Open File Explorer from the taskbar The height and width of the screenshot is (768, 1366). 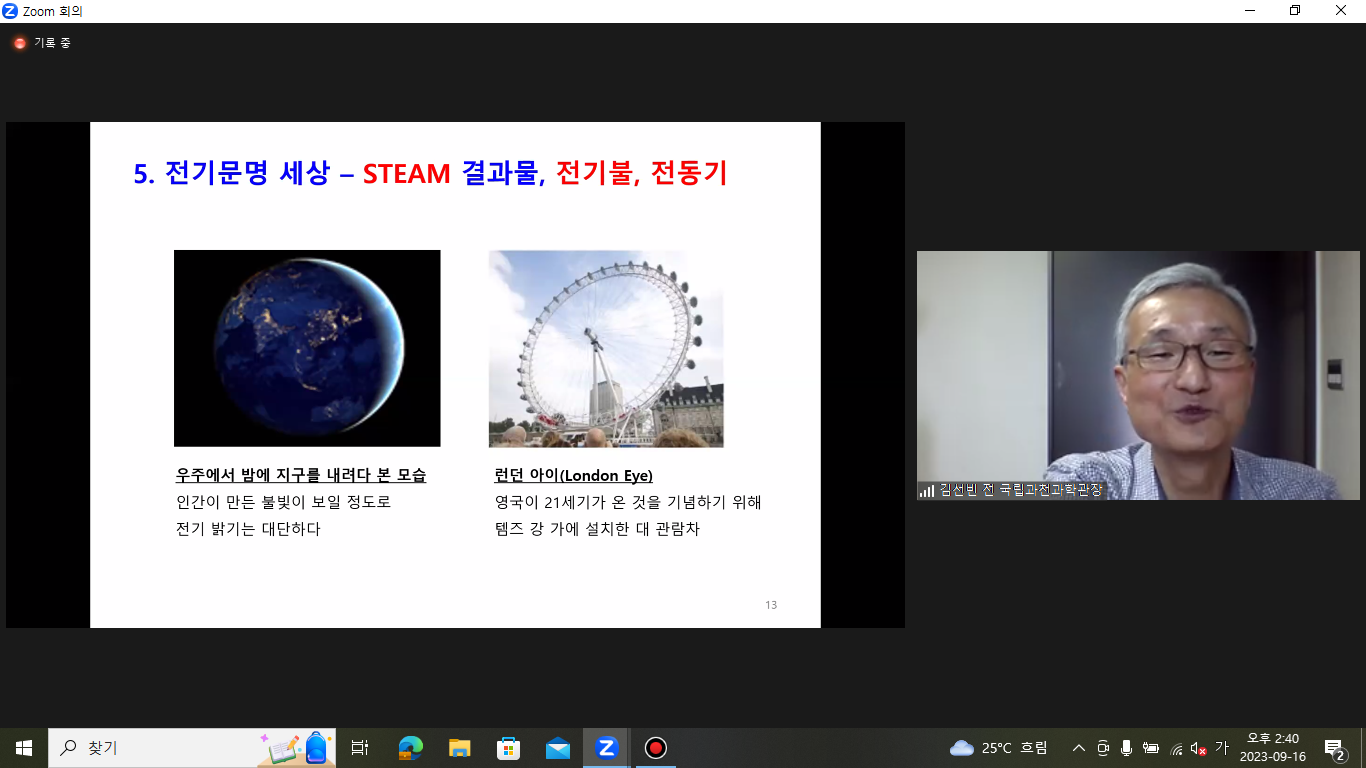click(459, 748)
